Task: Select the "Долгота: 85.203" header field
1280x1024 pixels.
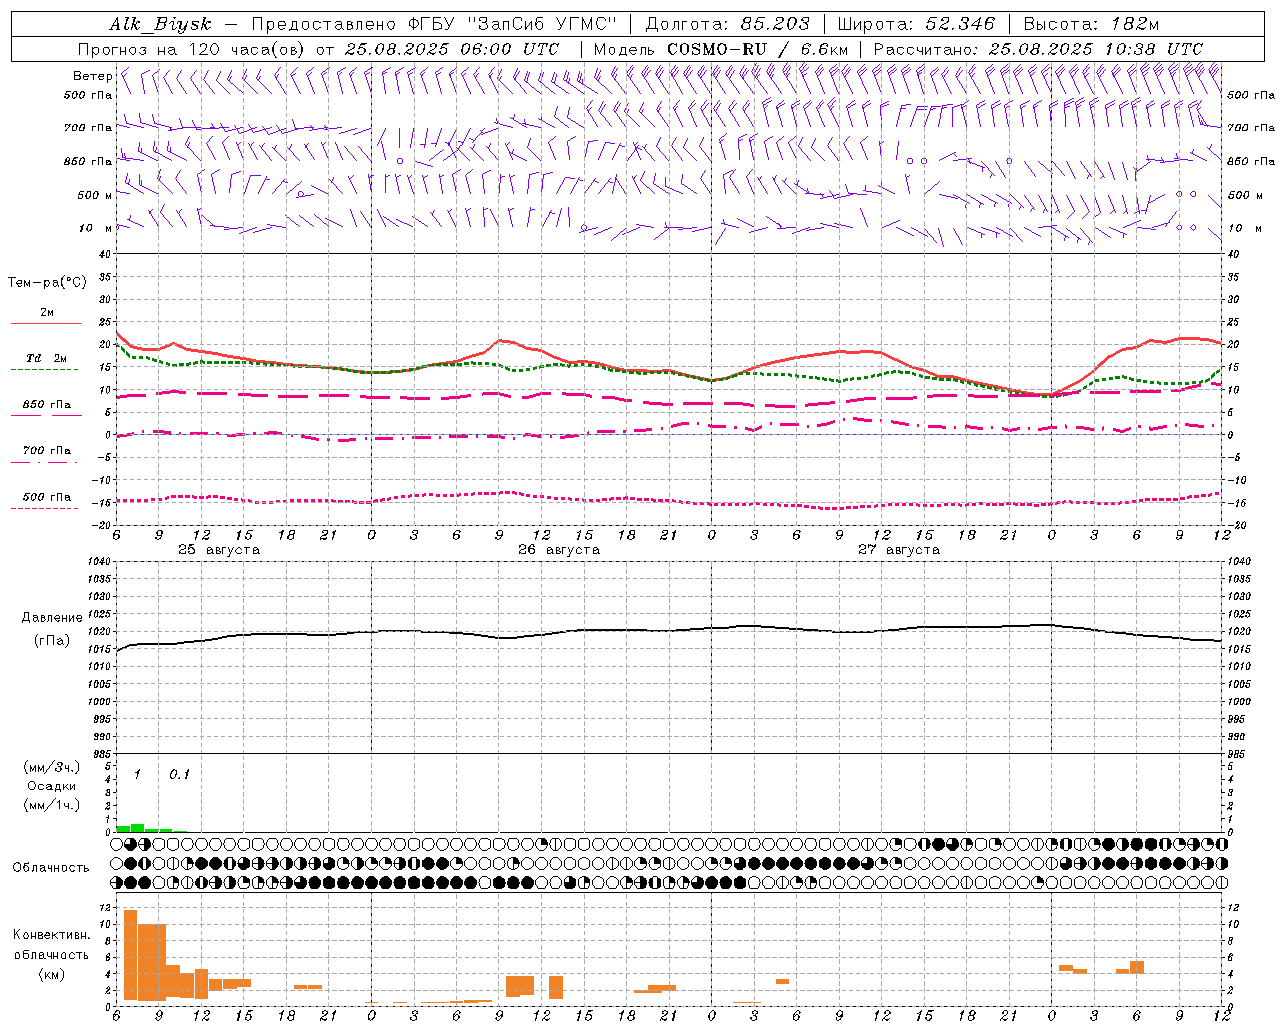Action: pos(727,24)
